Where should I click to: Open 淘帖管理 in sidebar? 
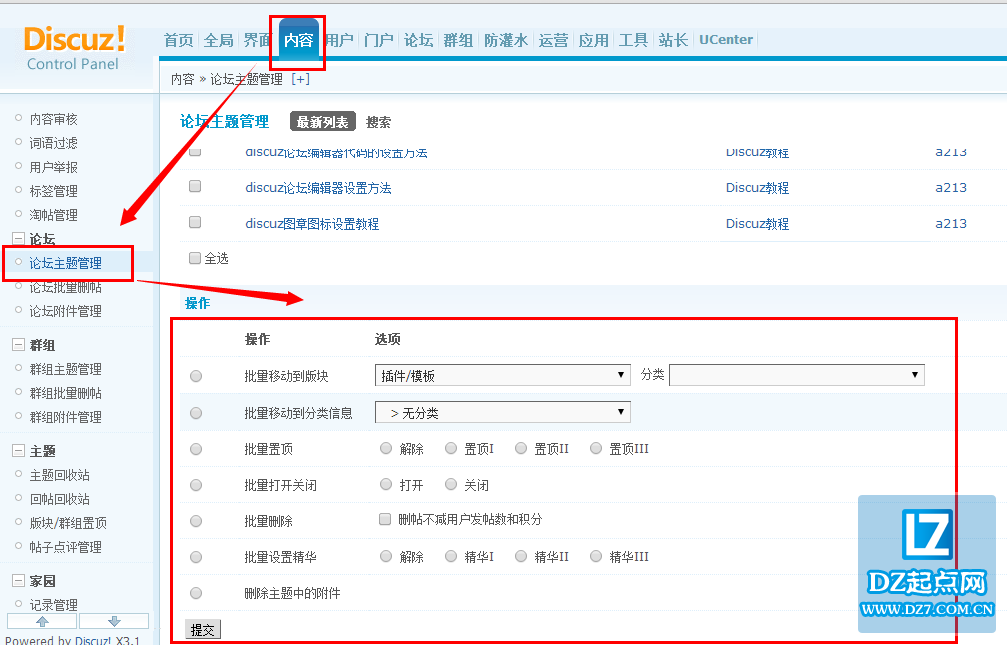point(53,215)
